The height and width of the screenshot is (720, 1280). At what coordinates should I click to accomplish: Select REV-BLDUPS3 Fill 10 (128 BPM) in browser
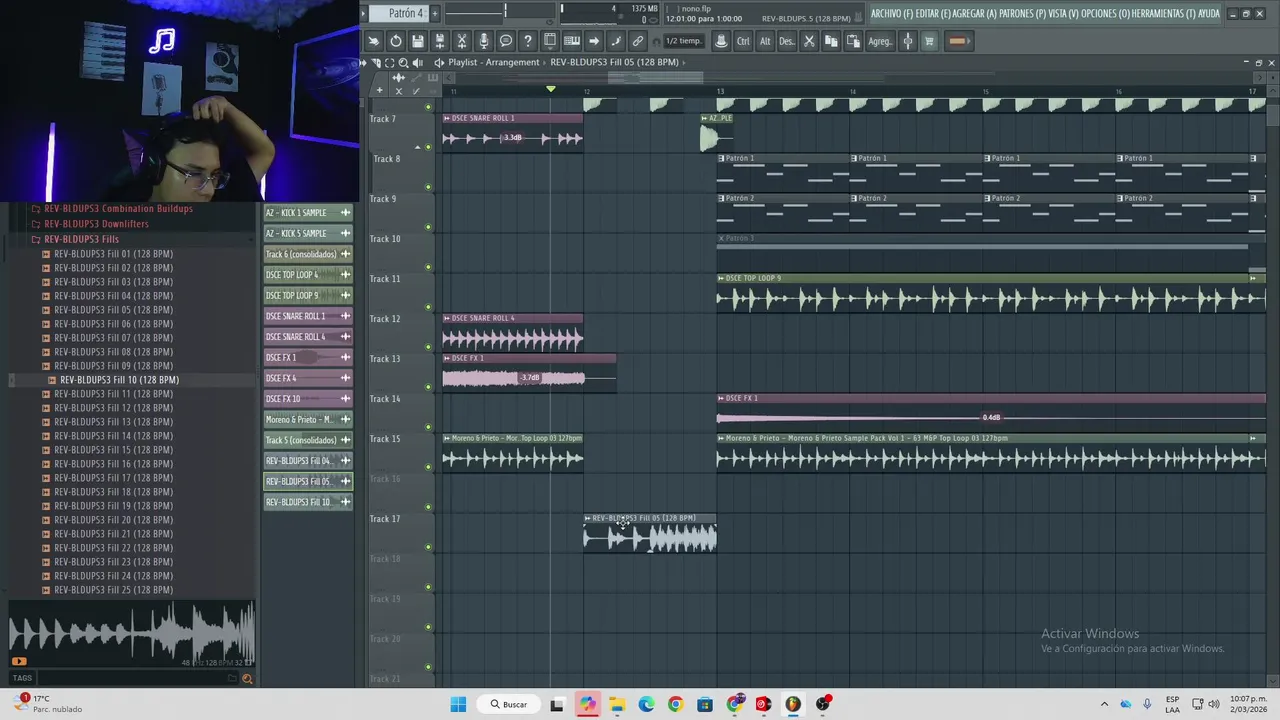click(119, 380)
